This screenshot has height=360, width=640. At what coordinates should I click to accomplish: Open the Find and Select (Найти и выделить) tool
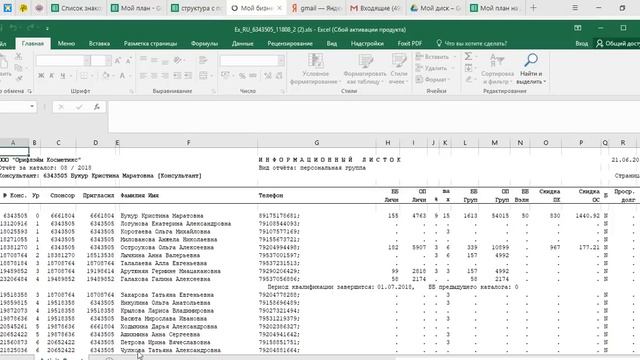pos(531,69)
